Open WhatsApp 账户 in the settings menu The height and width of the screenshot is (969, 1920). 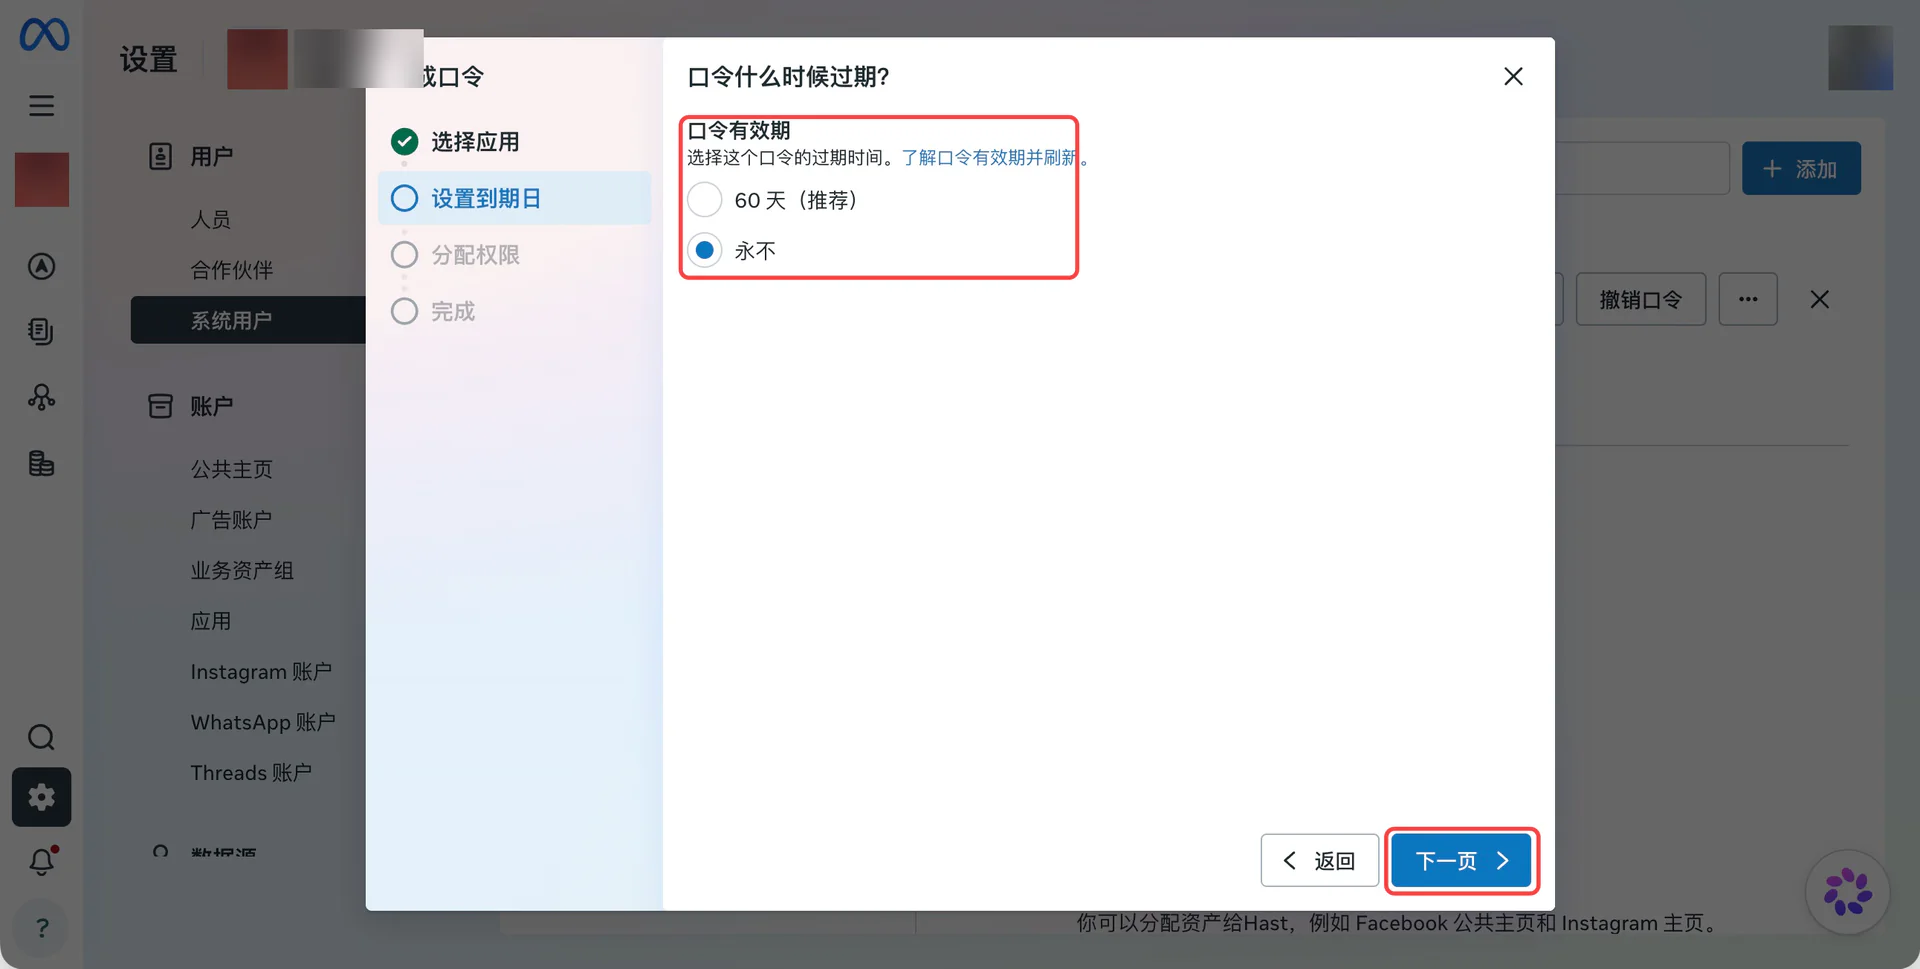263,722
